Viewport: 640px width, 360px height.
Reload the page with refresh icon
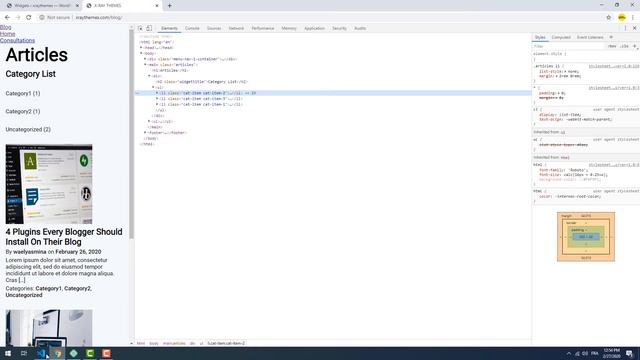(29, 17)
